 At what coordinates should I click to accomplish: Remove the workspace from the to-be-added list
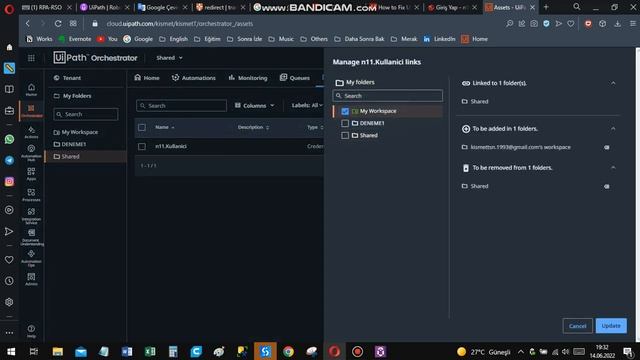[x=607, y=147]
